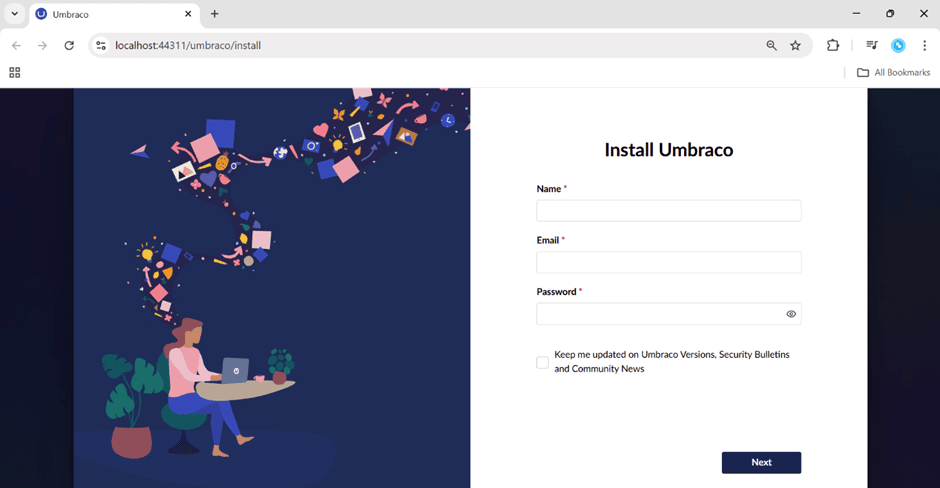Focus the Name input field
This screenshot has width=940, height=488.
[668, 211]
